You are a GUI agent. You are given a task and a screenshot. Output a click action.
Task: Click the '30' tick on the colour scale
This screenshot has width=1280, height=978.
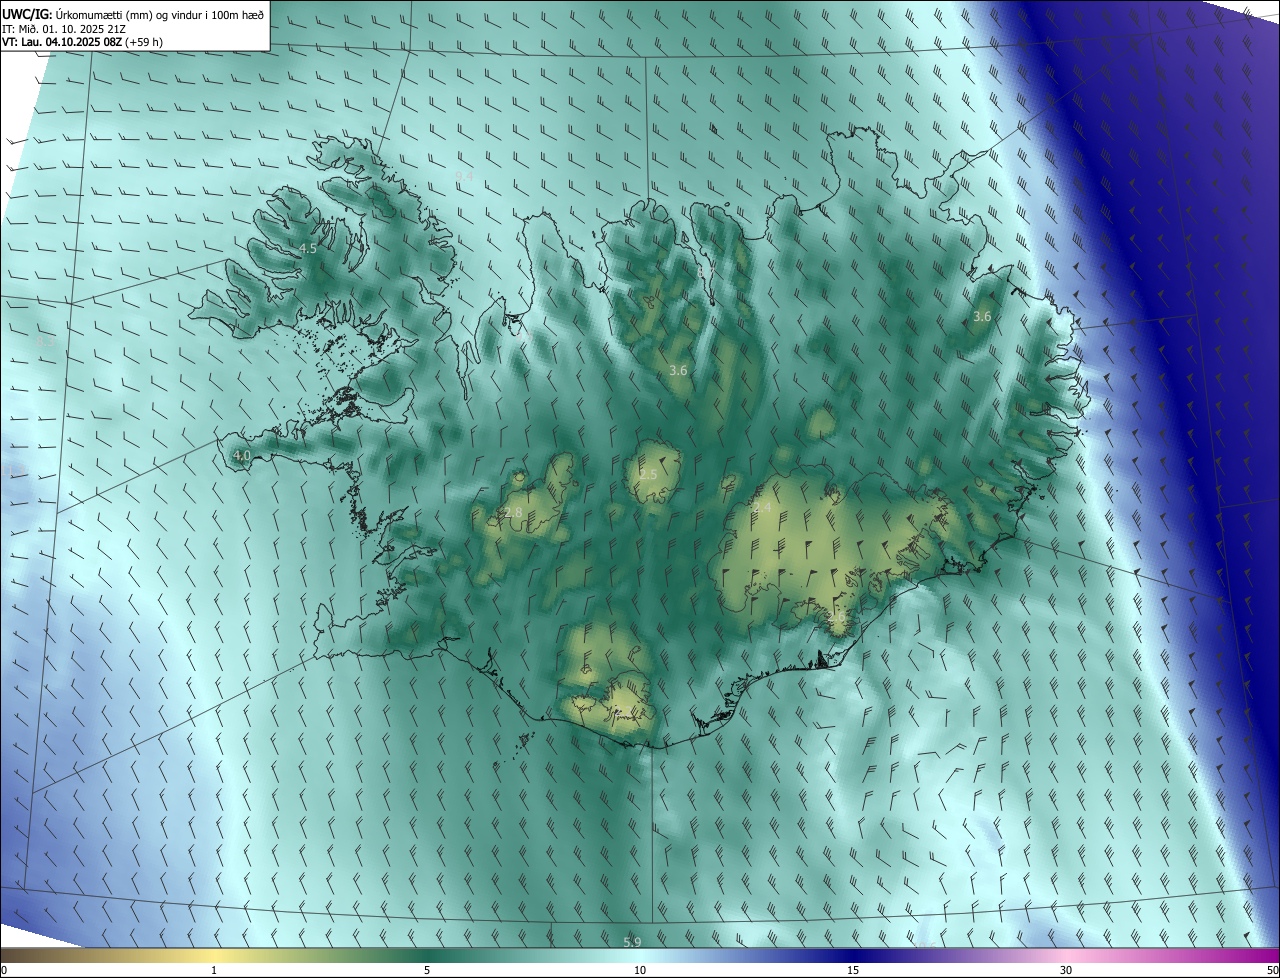1066,970
